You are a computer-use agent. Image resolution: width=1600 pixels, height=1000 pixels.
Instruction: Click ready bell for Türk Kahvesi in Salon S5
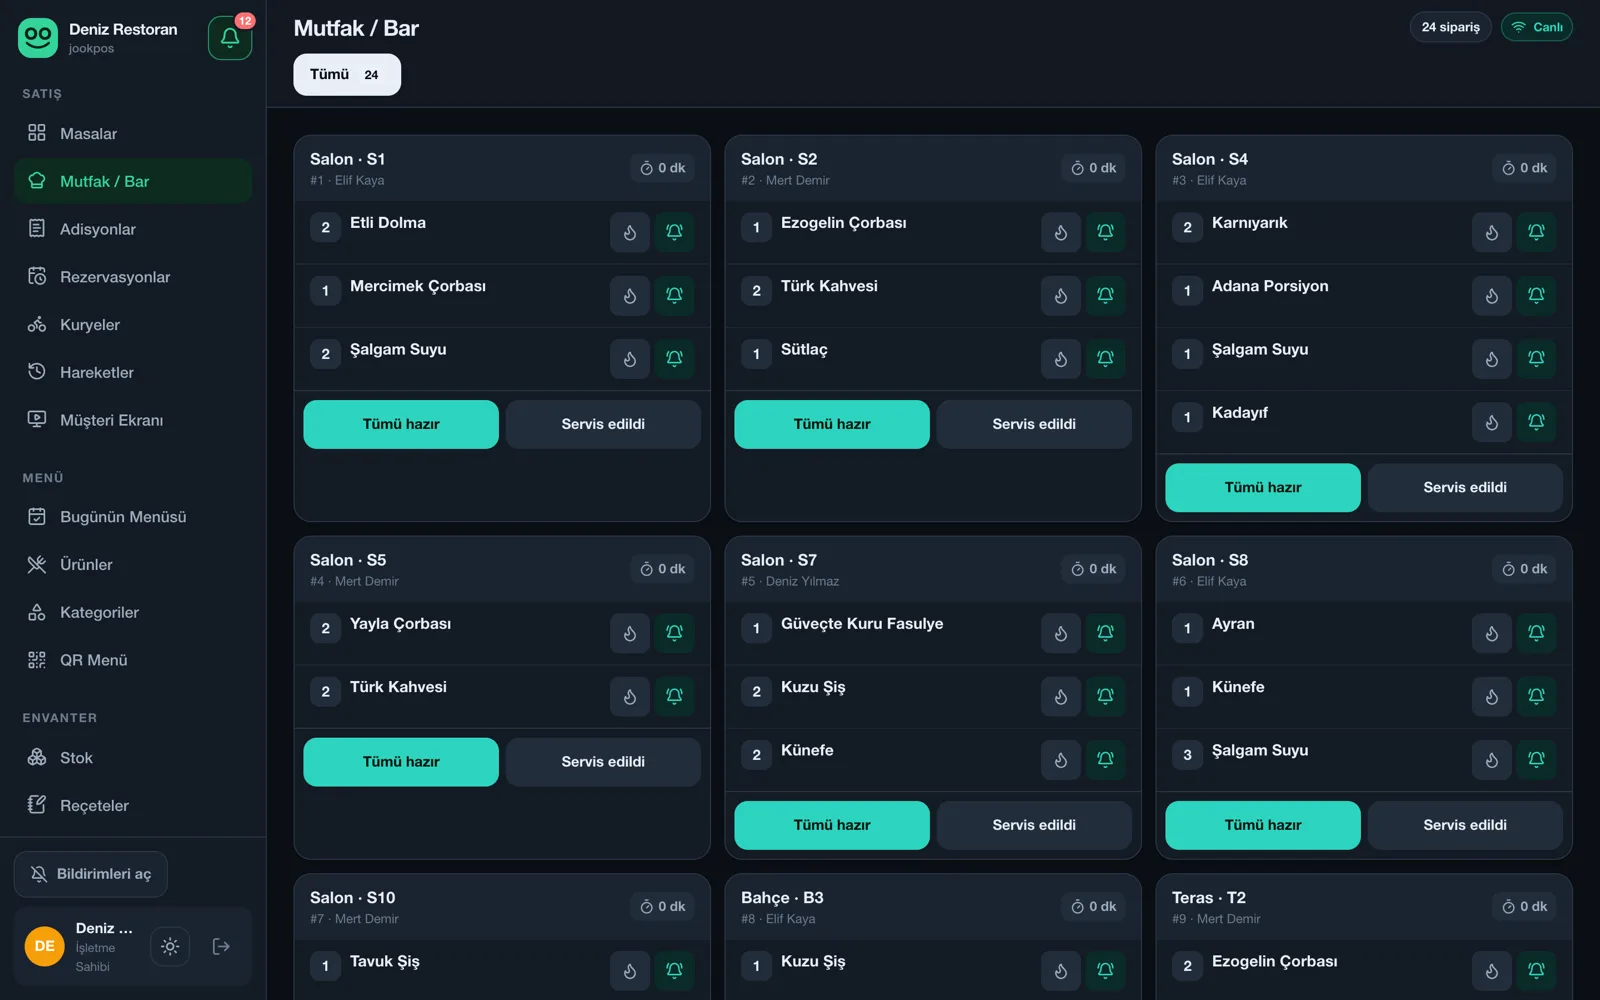pos(675,696)
